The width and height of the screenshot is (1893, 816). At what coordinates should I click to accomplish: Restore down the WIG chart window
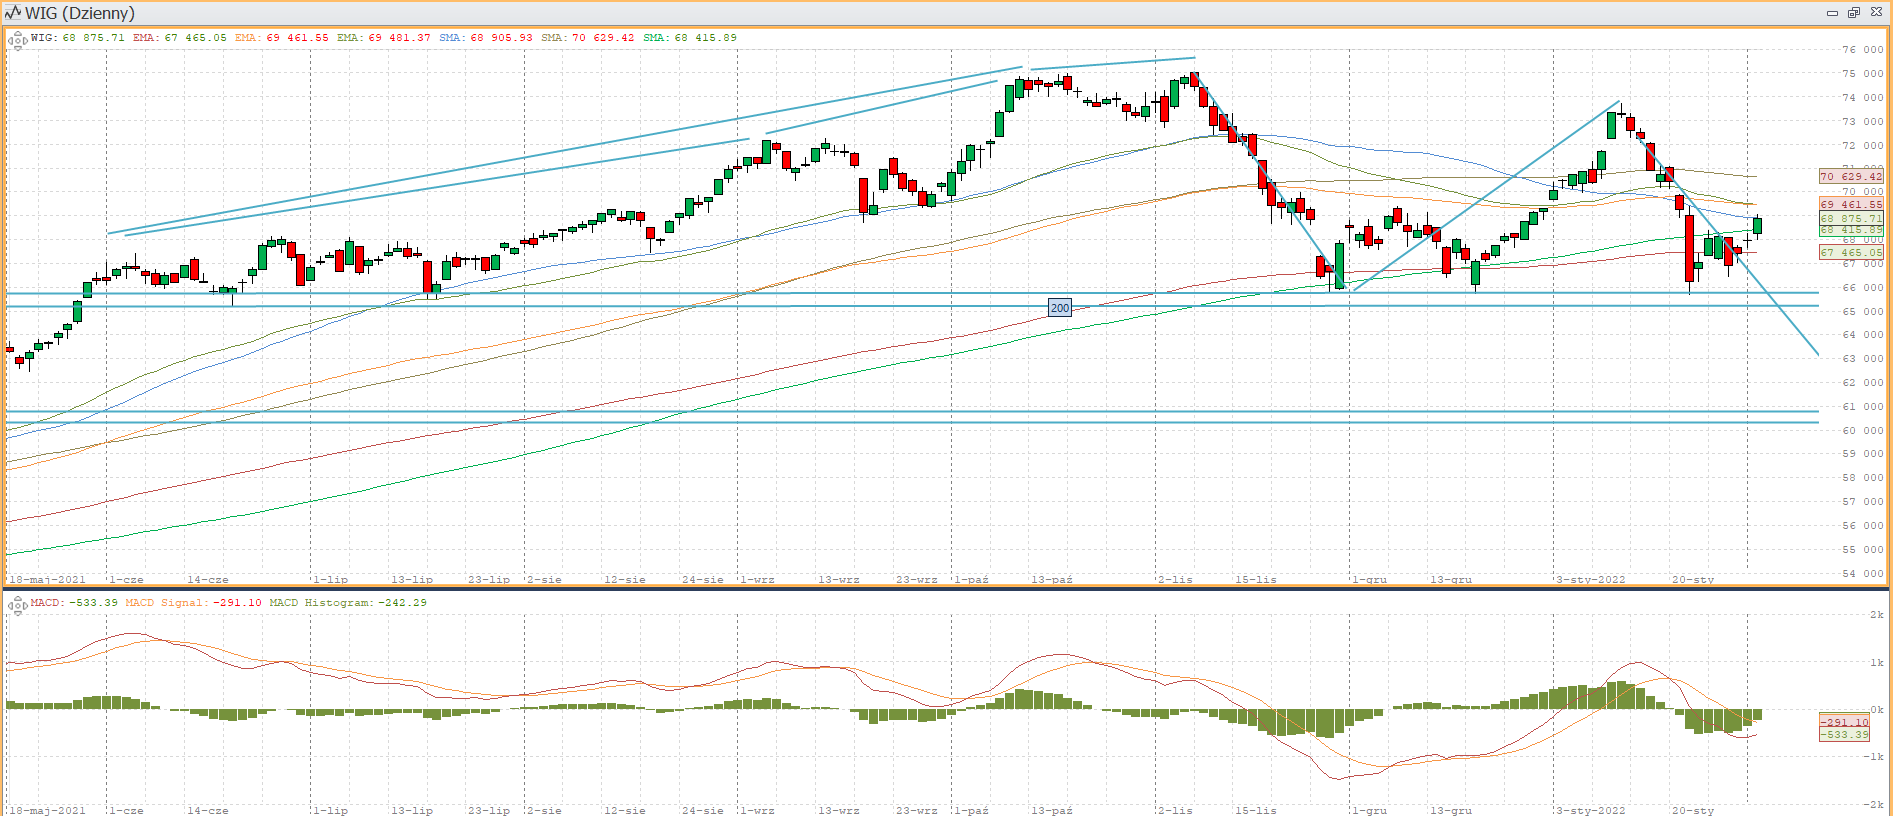tap(1853, 13)
